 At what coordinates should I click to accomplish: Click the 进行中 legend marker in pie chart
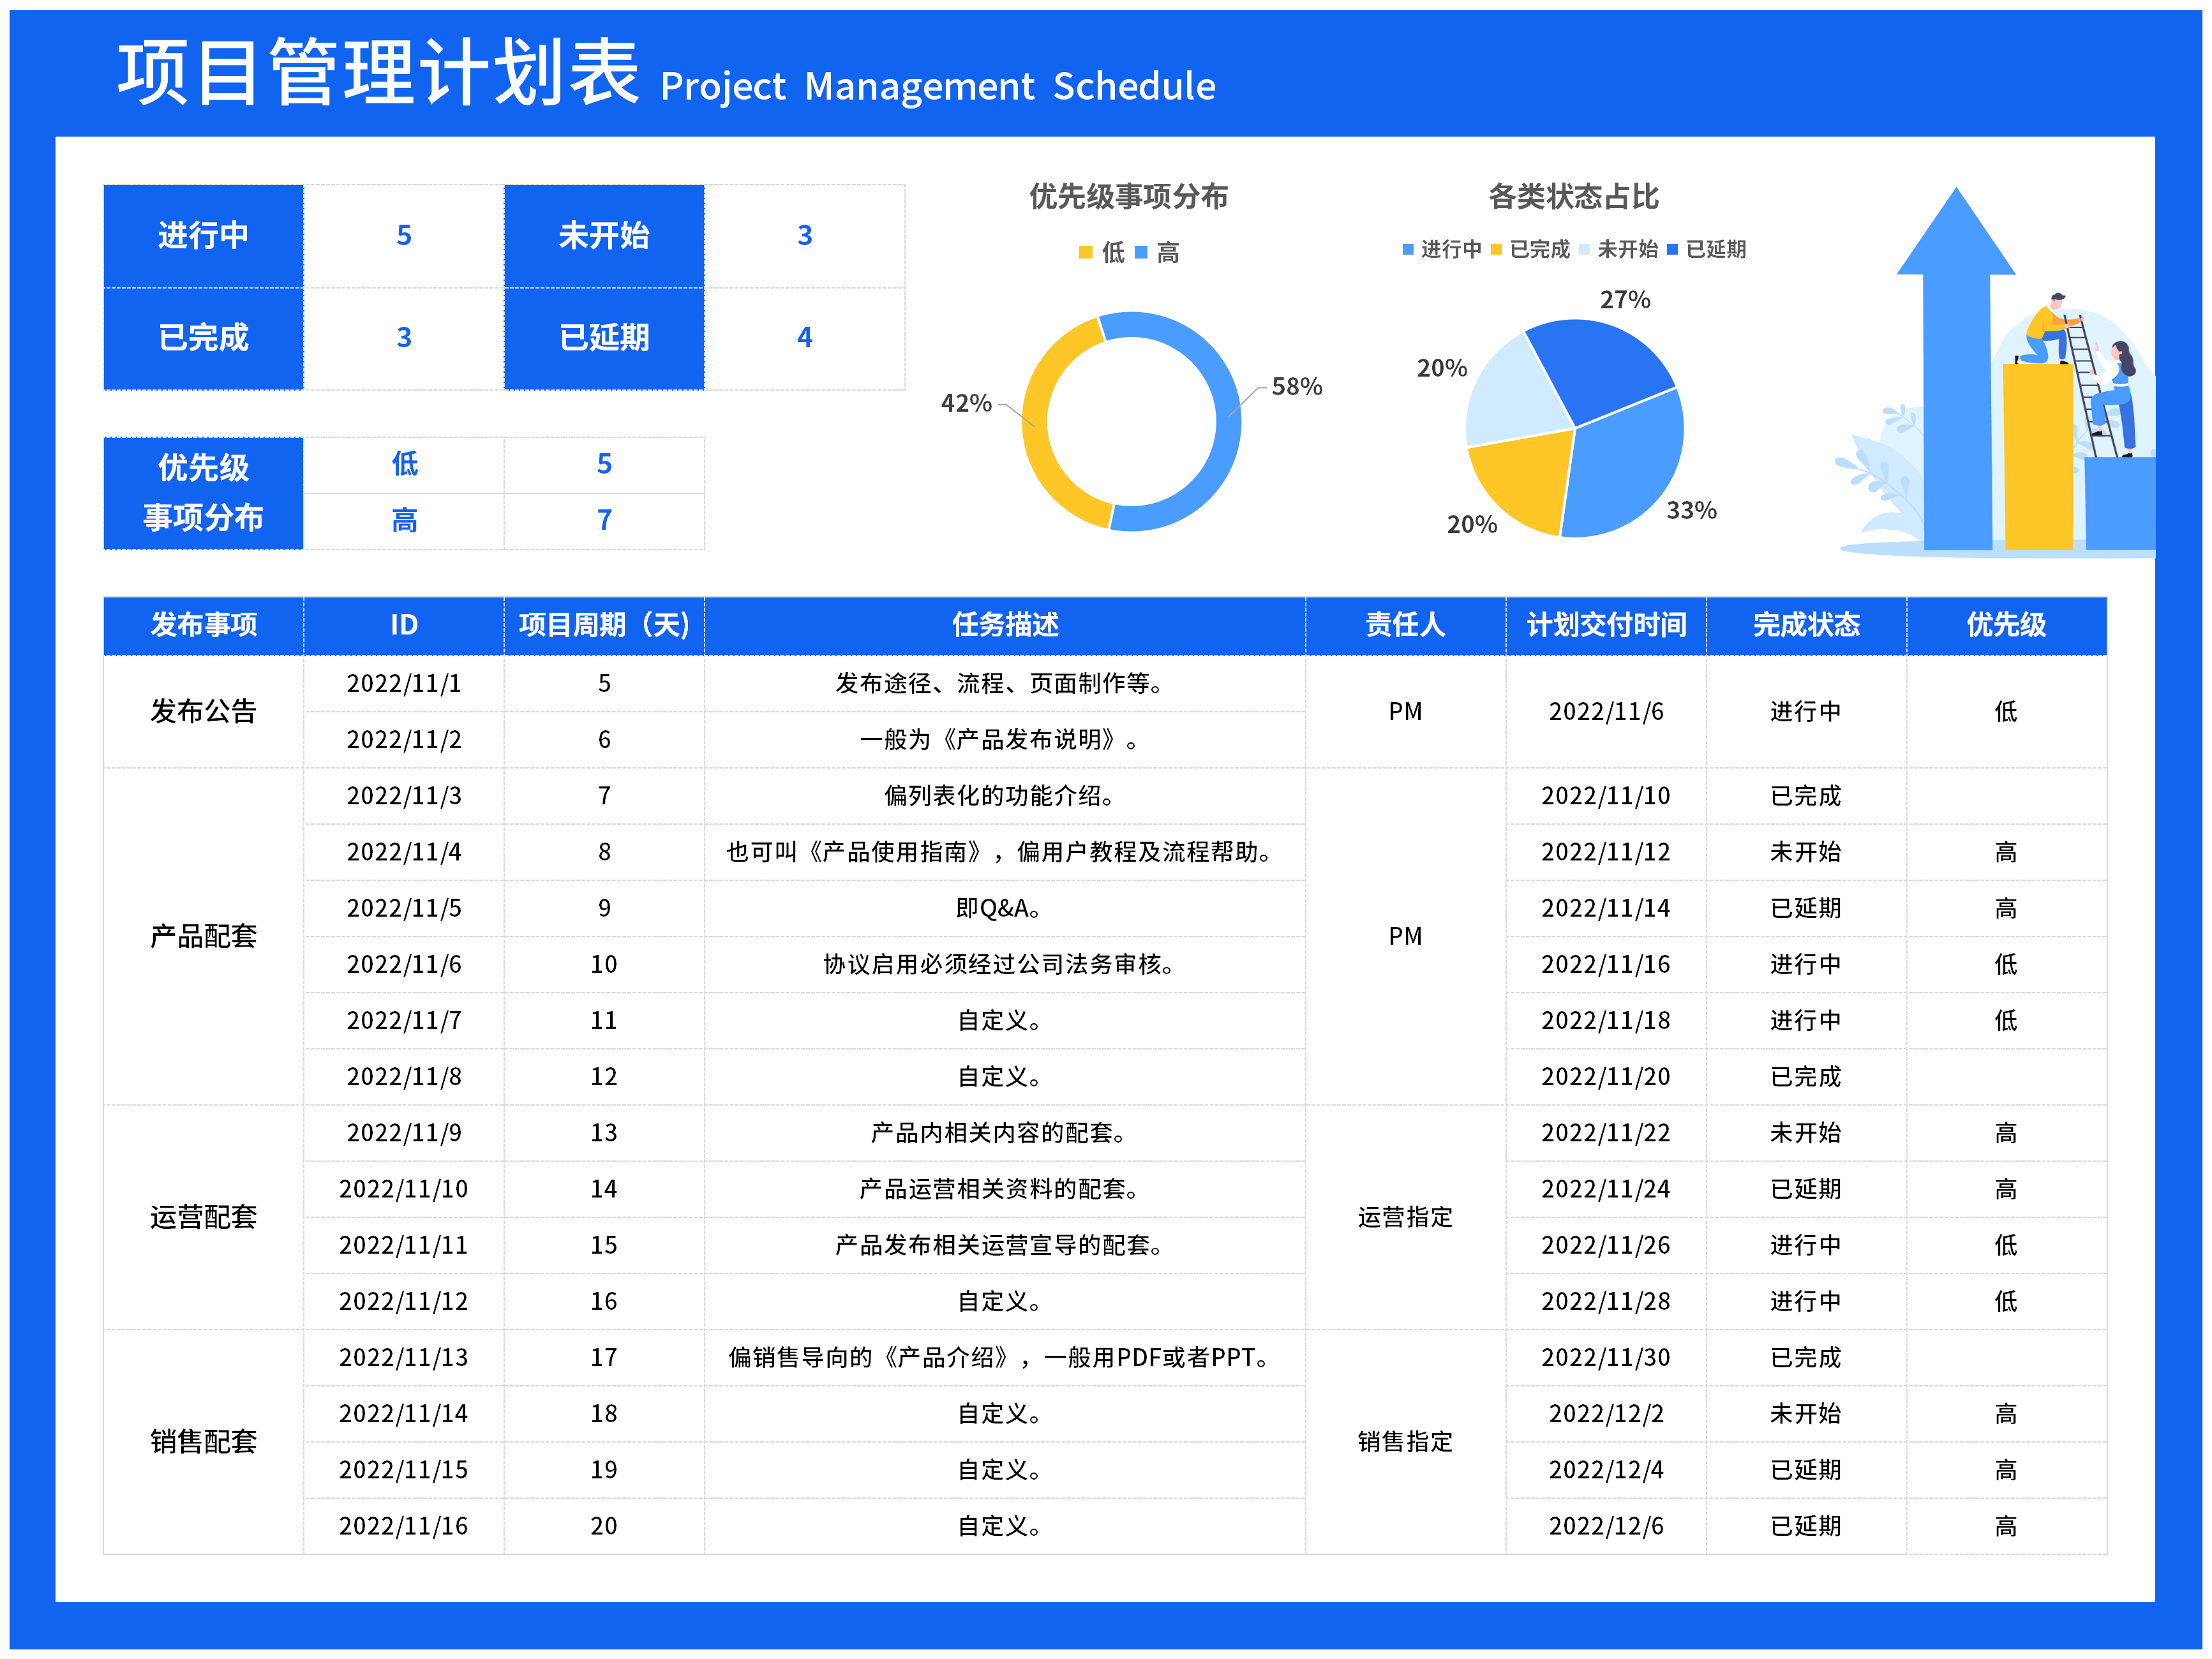[1408, 249]
